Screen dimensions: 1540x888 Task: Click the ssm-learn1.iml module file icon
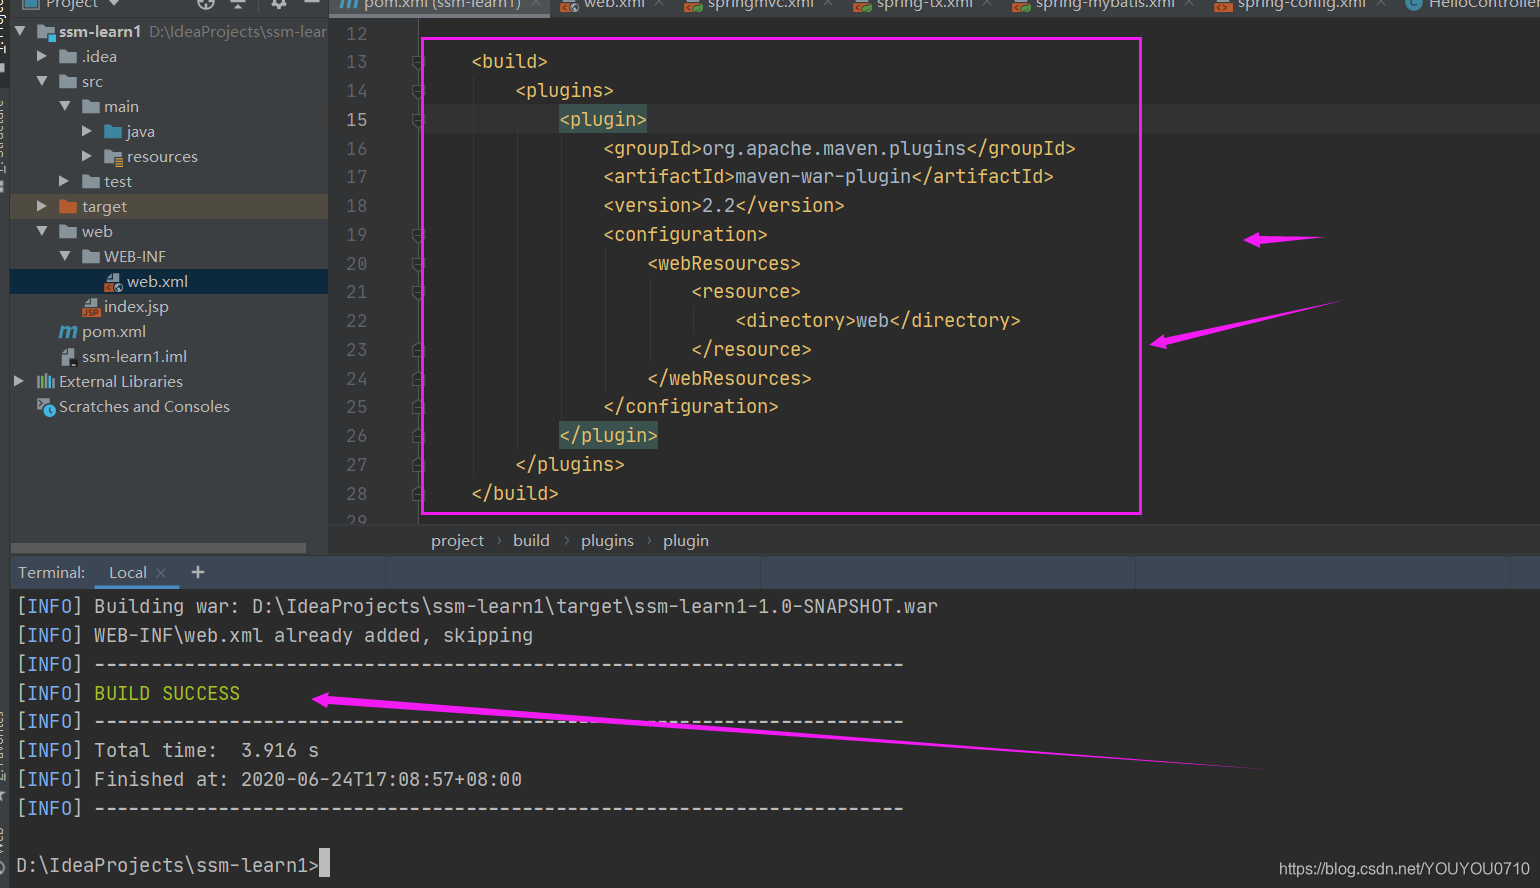coord(68,357)
